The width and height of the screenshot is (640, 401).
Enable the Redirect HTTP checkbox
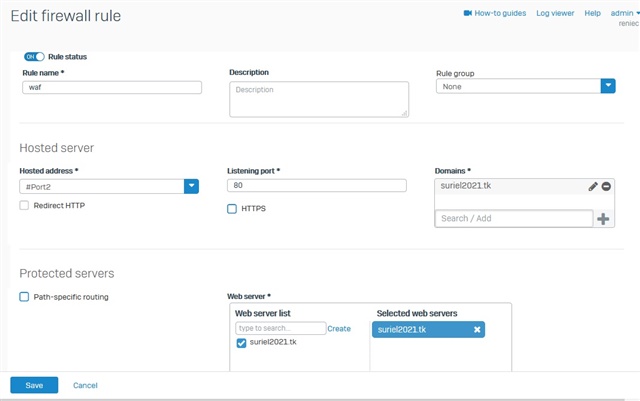coord(24,205)
